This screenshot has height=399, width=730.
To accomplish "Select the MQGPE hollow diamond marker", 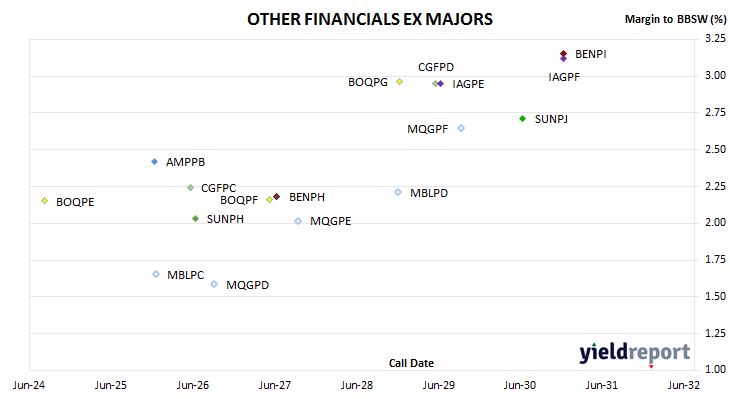I will 298,221.
